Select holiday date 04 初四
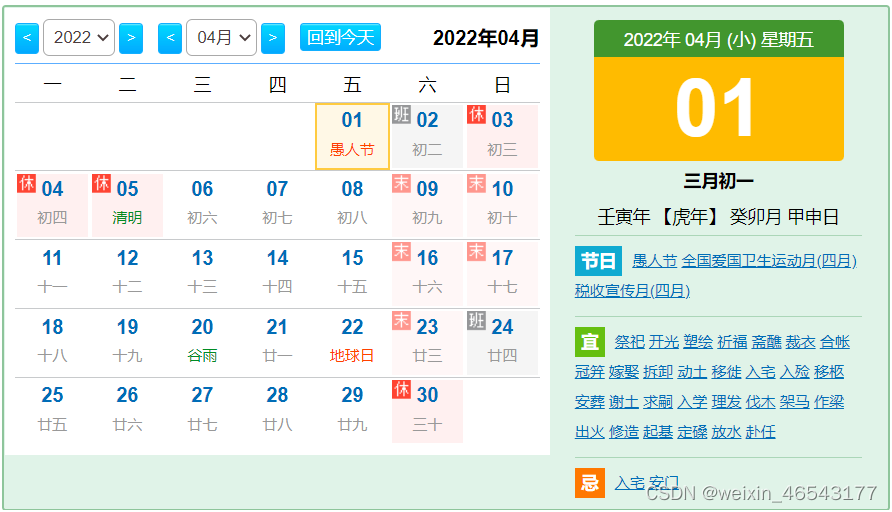892x512 pixels. 52,205
